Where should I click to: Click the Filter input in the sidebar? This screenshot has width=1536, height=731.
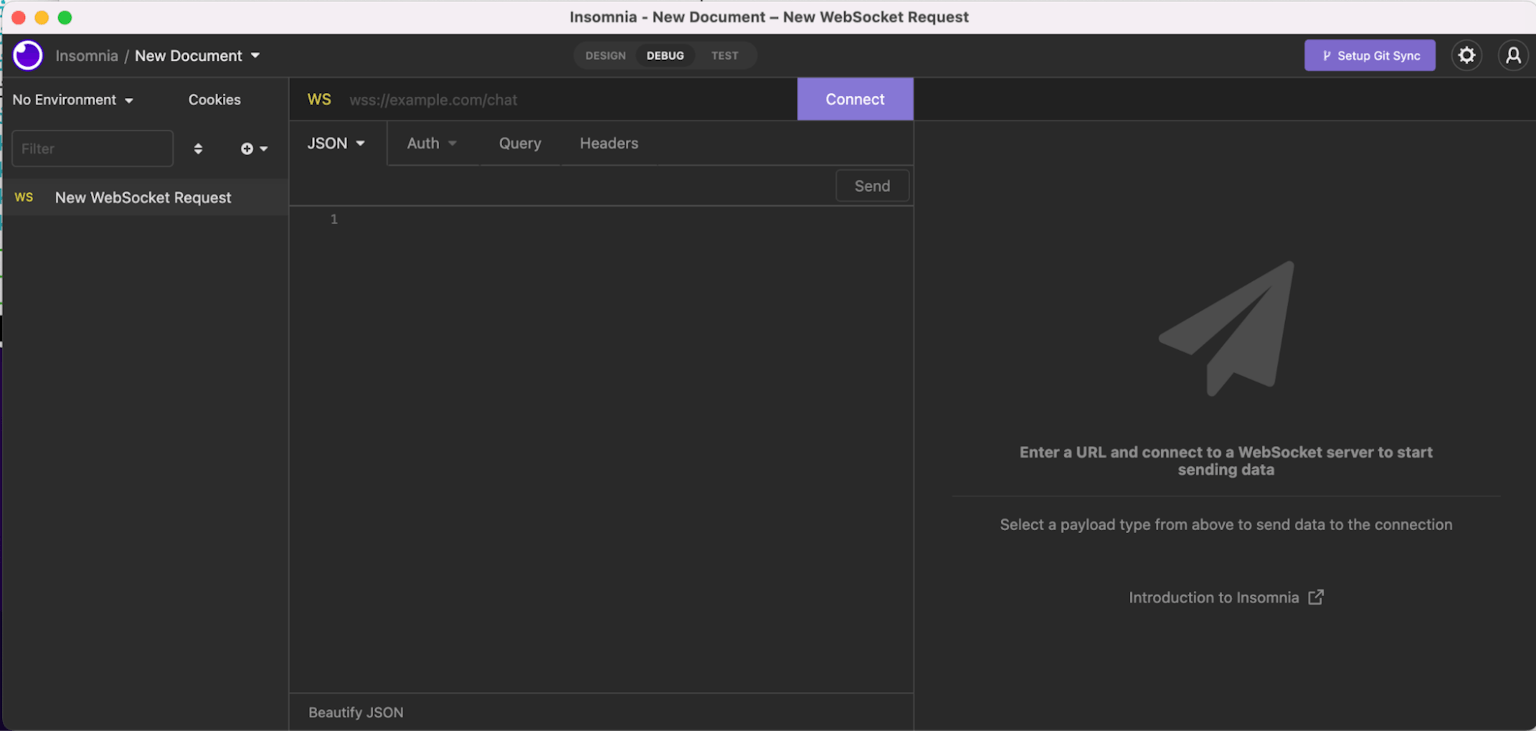(92, 148)
